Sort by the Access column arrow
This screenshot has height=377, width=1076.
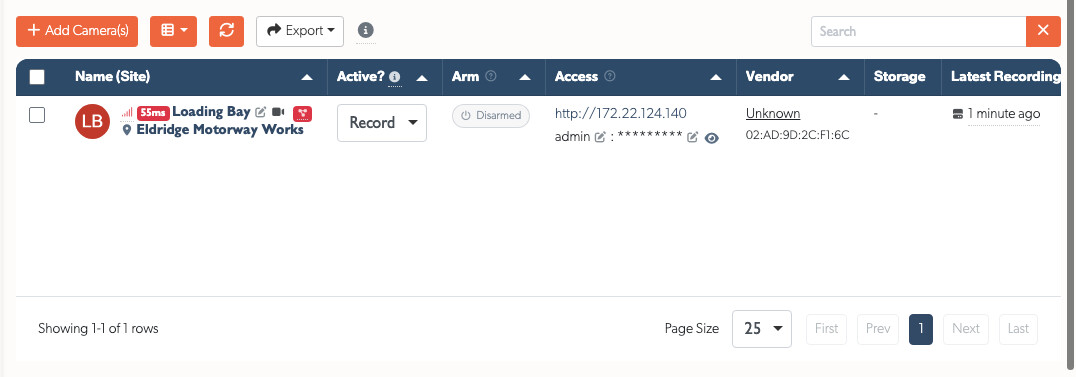pos(716,78)
